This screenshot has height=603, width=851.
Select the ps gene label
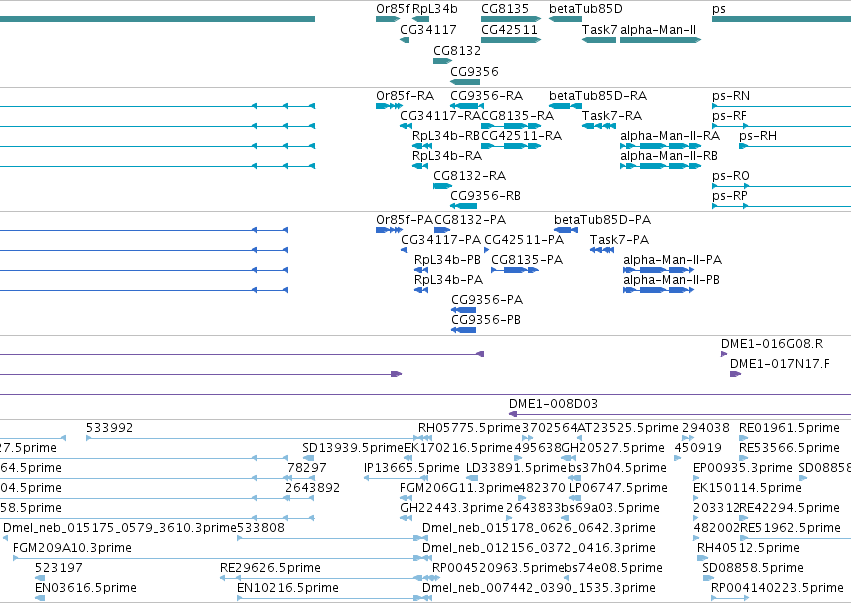(x=719, y=9)
